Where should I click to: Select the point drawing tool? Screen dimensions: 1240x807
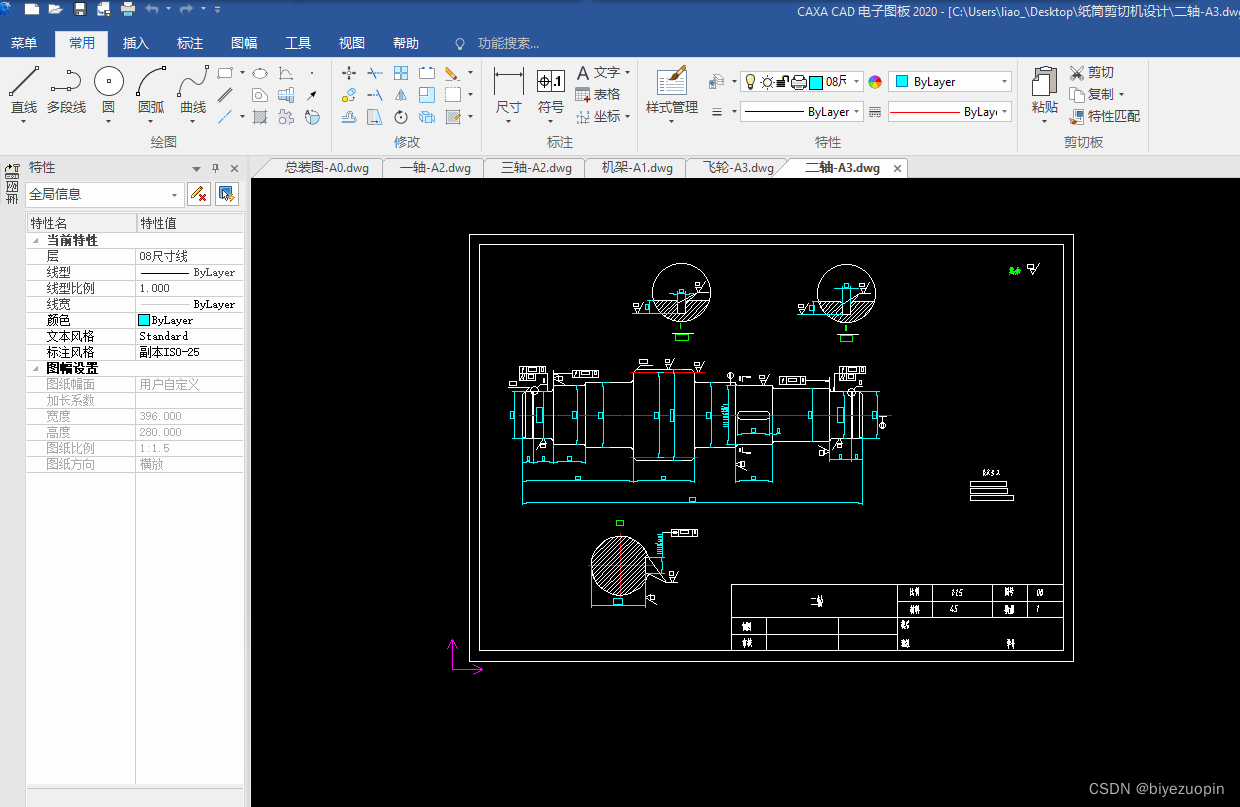point(312,73)
